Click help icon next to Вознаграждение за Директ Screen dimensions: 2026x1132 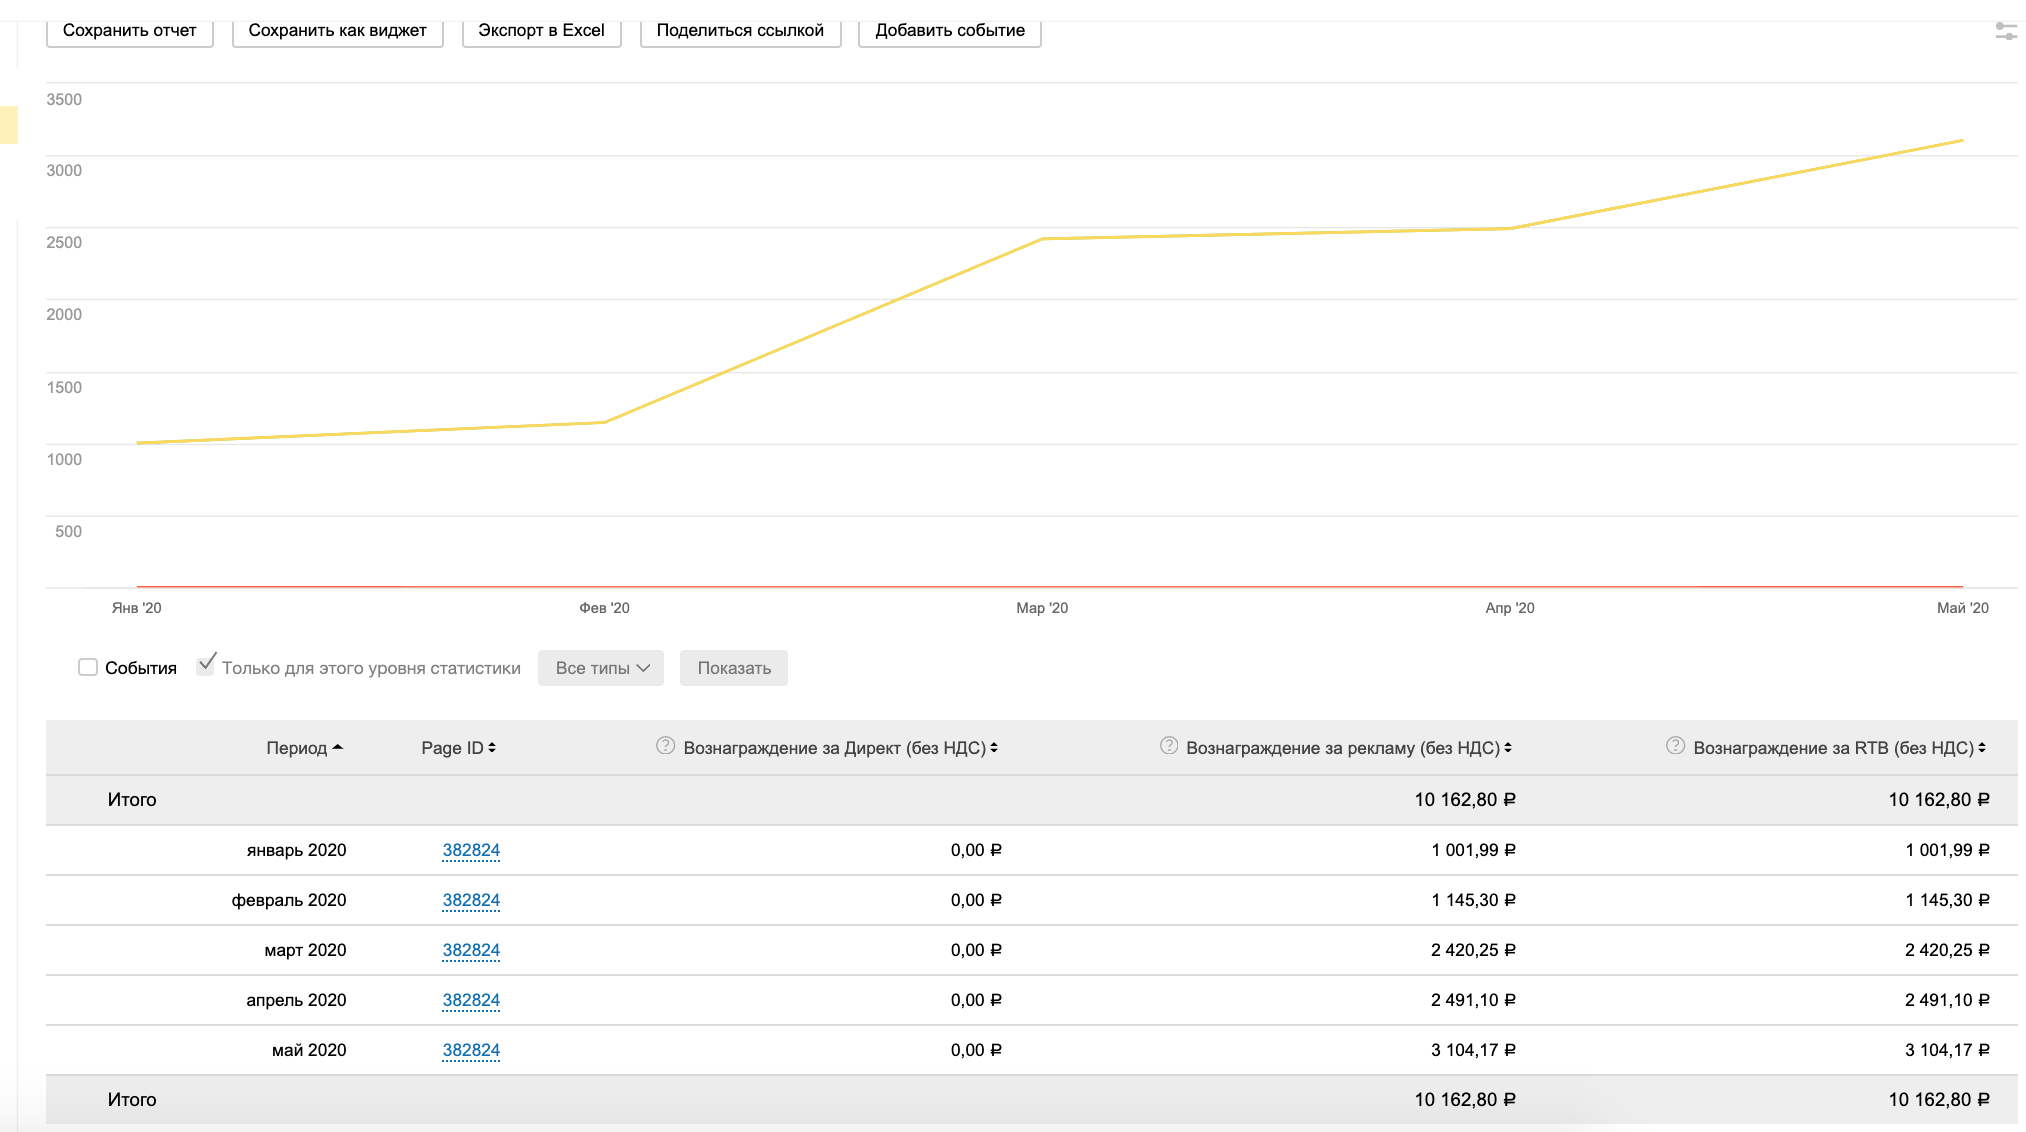click(665, 746)
